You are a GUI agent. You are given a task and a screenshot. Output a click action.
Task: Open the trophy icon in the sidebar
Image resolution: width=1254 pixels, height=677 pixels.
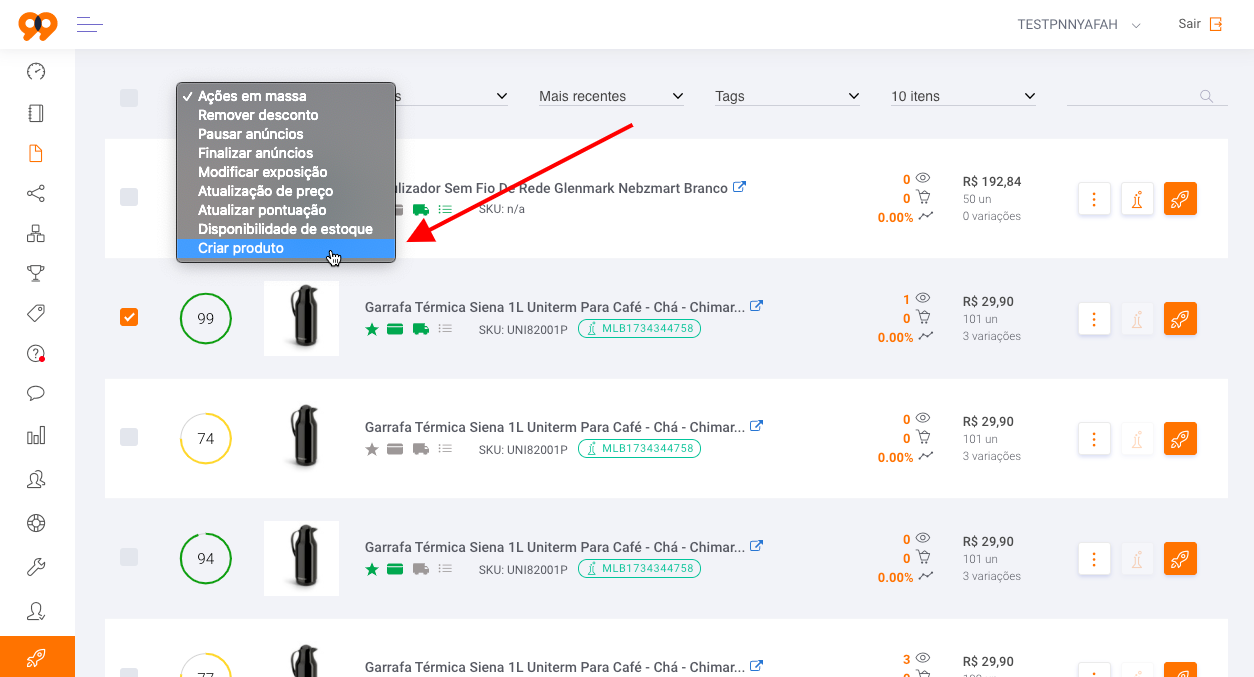[x=36, y=273]
